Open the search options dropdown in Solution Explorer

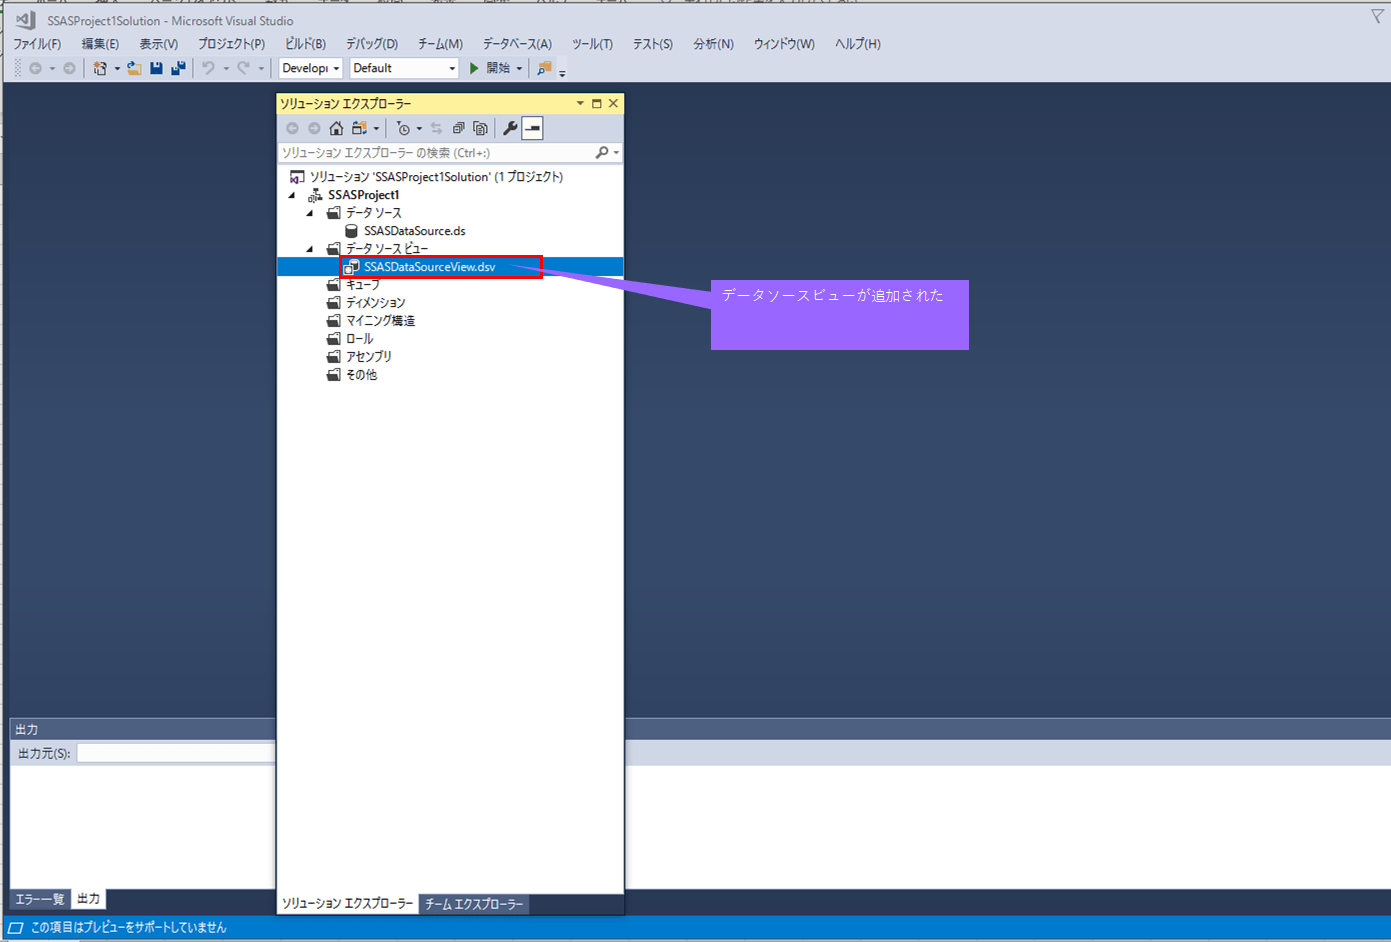[x=616, y=153]
